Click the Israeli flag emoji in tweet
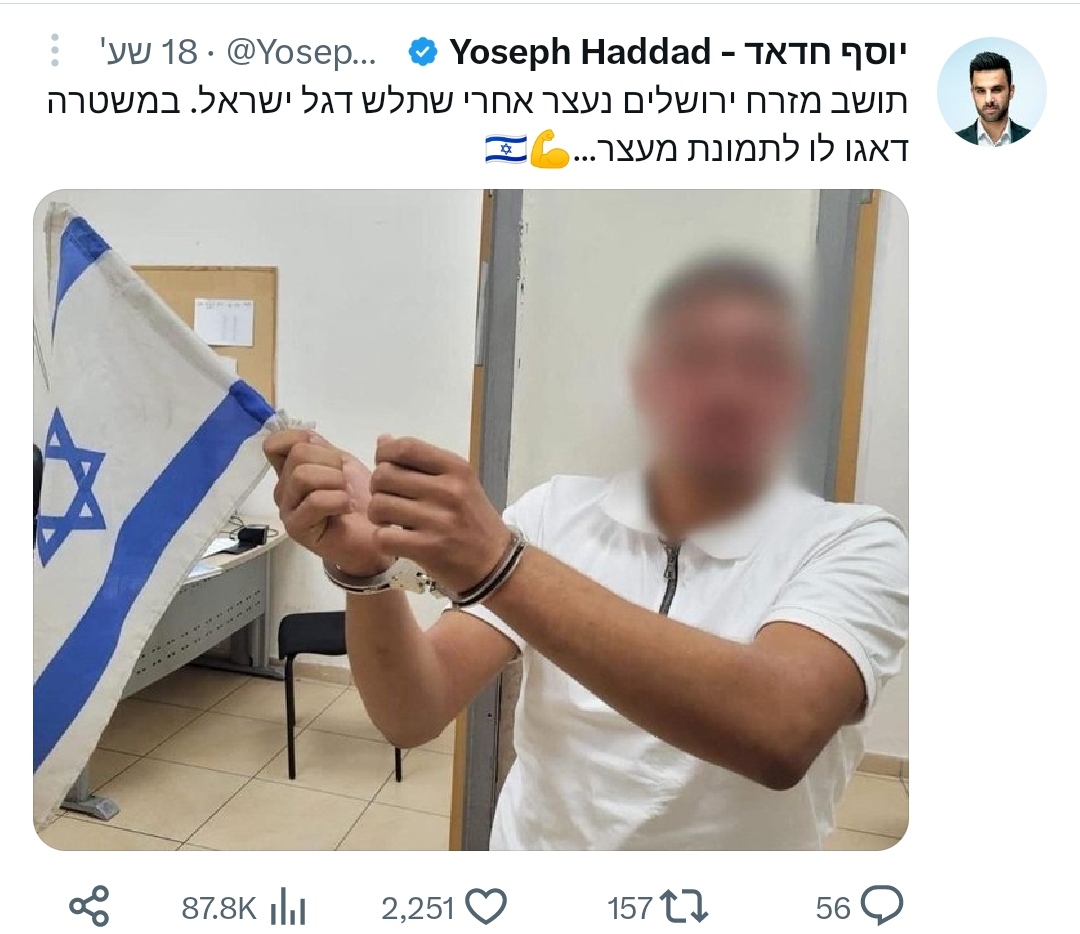 [506, 148]
